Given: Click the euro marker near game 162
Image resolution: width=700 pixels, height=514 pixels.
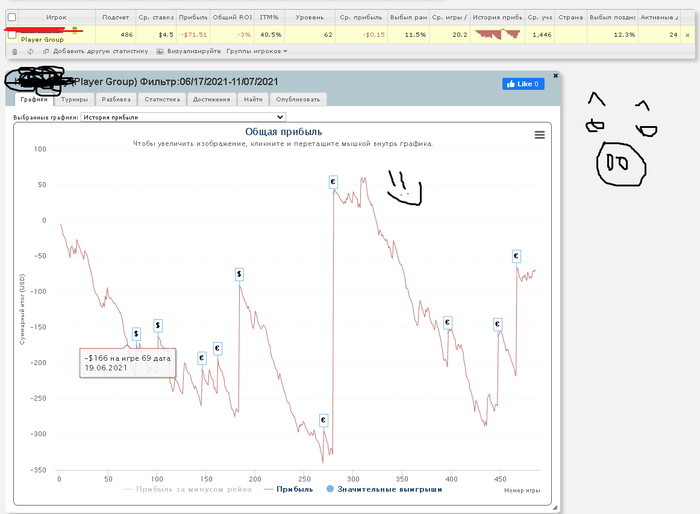Looking at the screenshot, I should 217,348.
